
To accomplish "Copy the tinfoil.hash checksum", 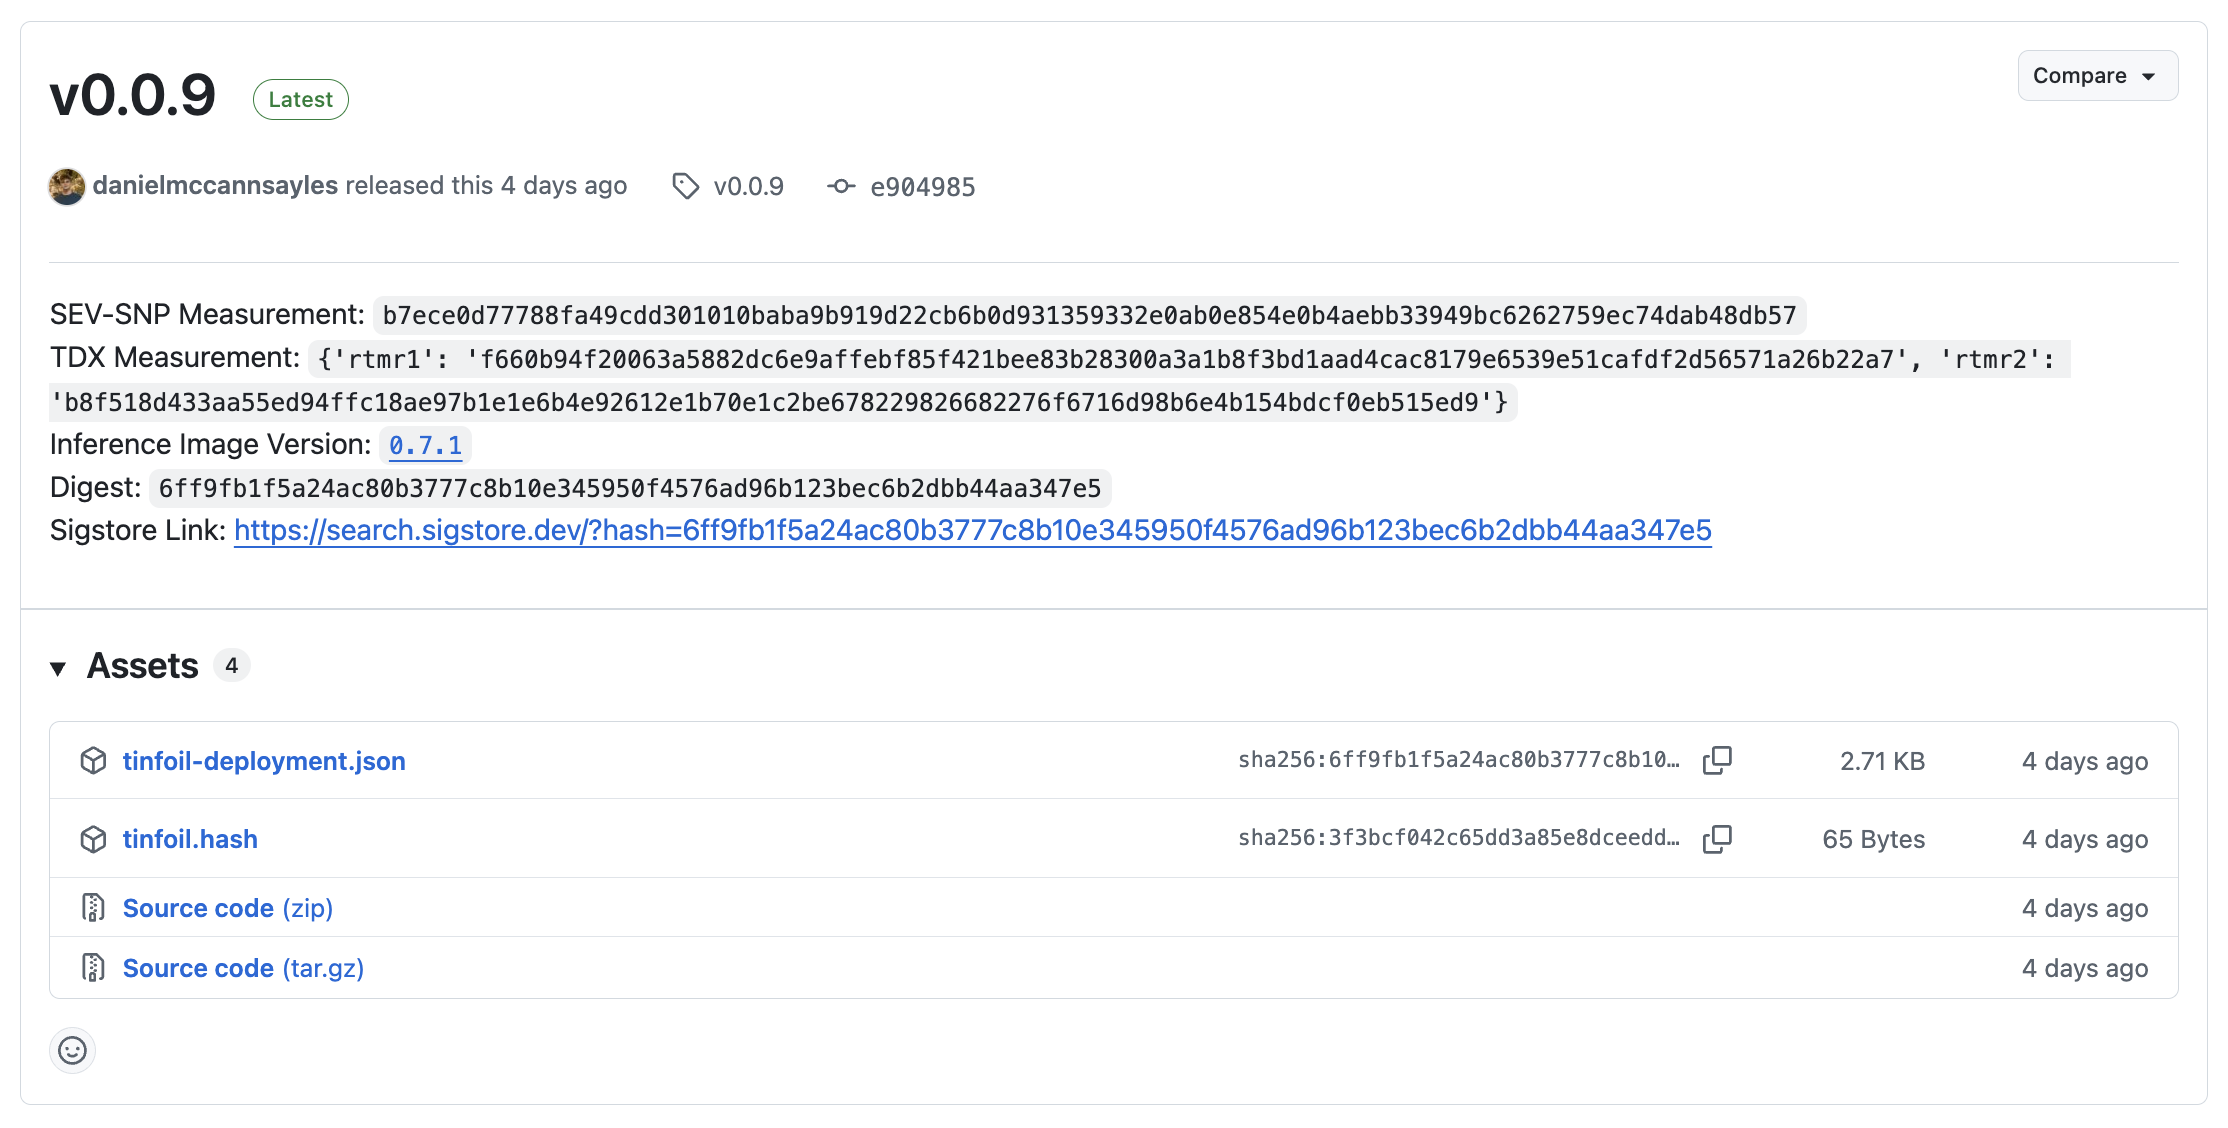I will pos(1718,838).
